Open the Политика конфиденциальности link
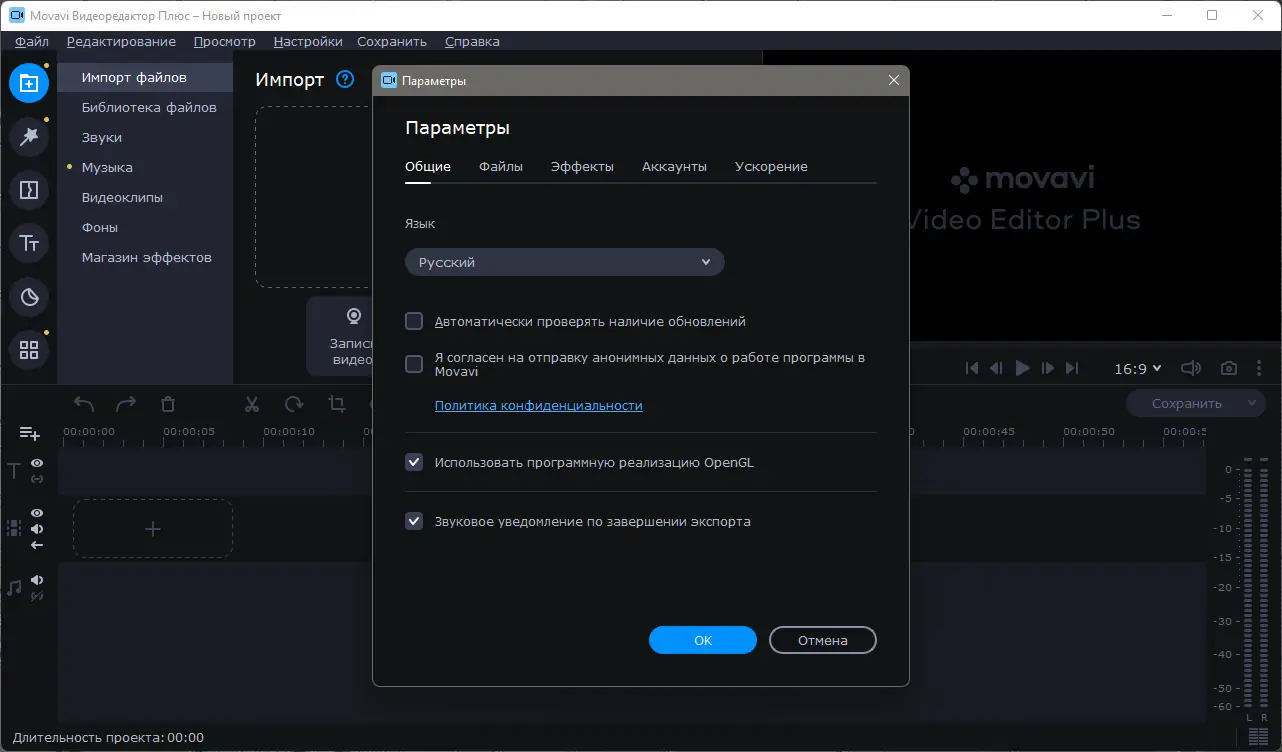1282x752 pixels. (538, 405)
